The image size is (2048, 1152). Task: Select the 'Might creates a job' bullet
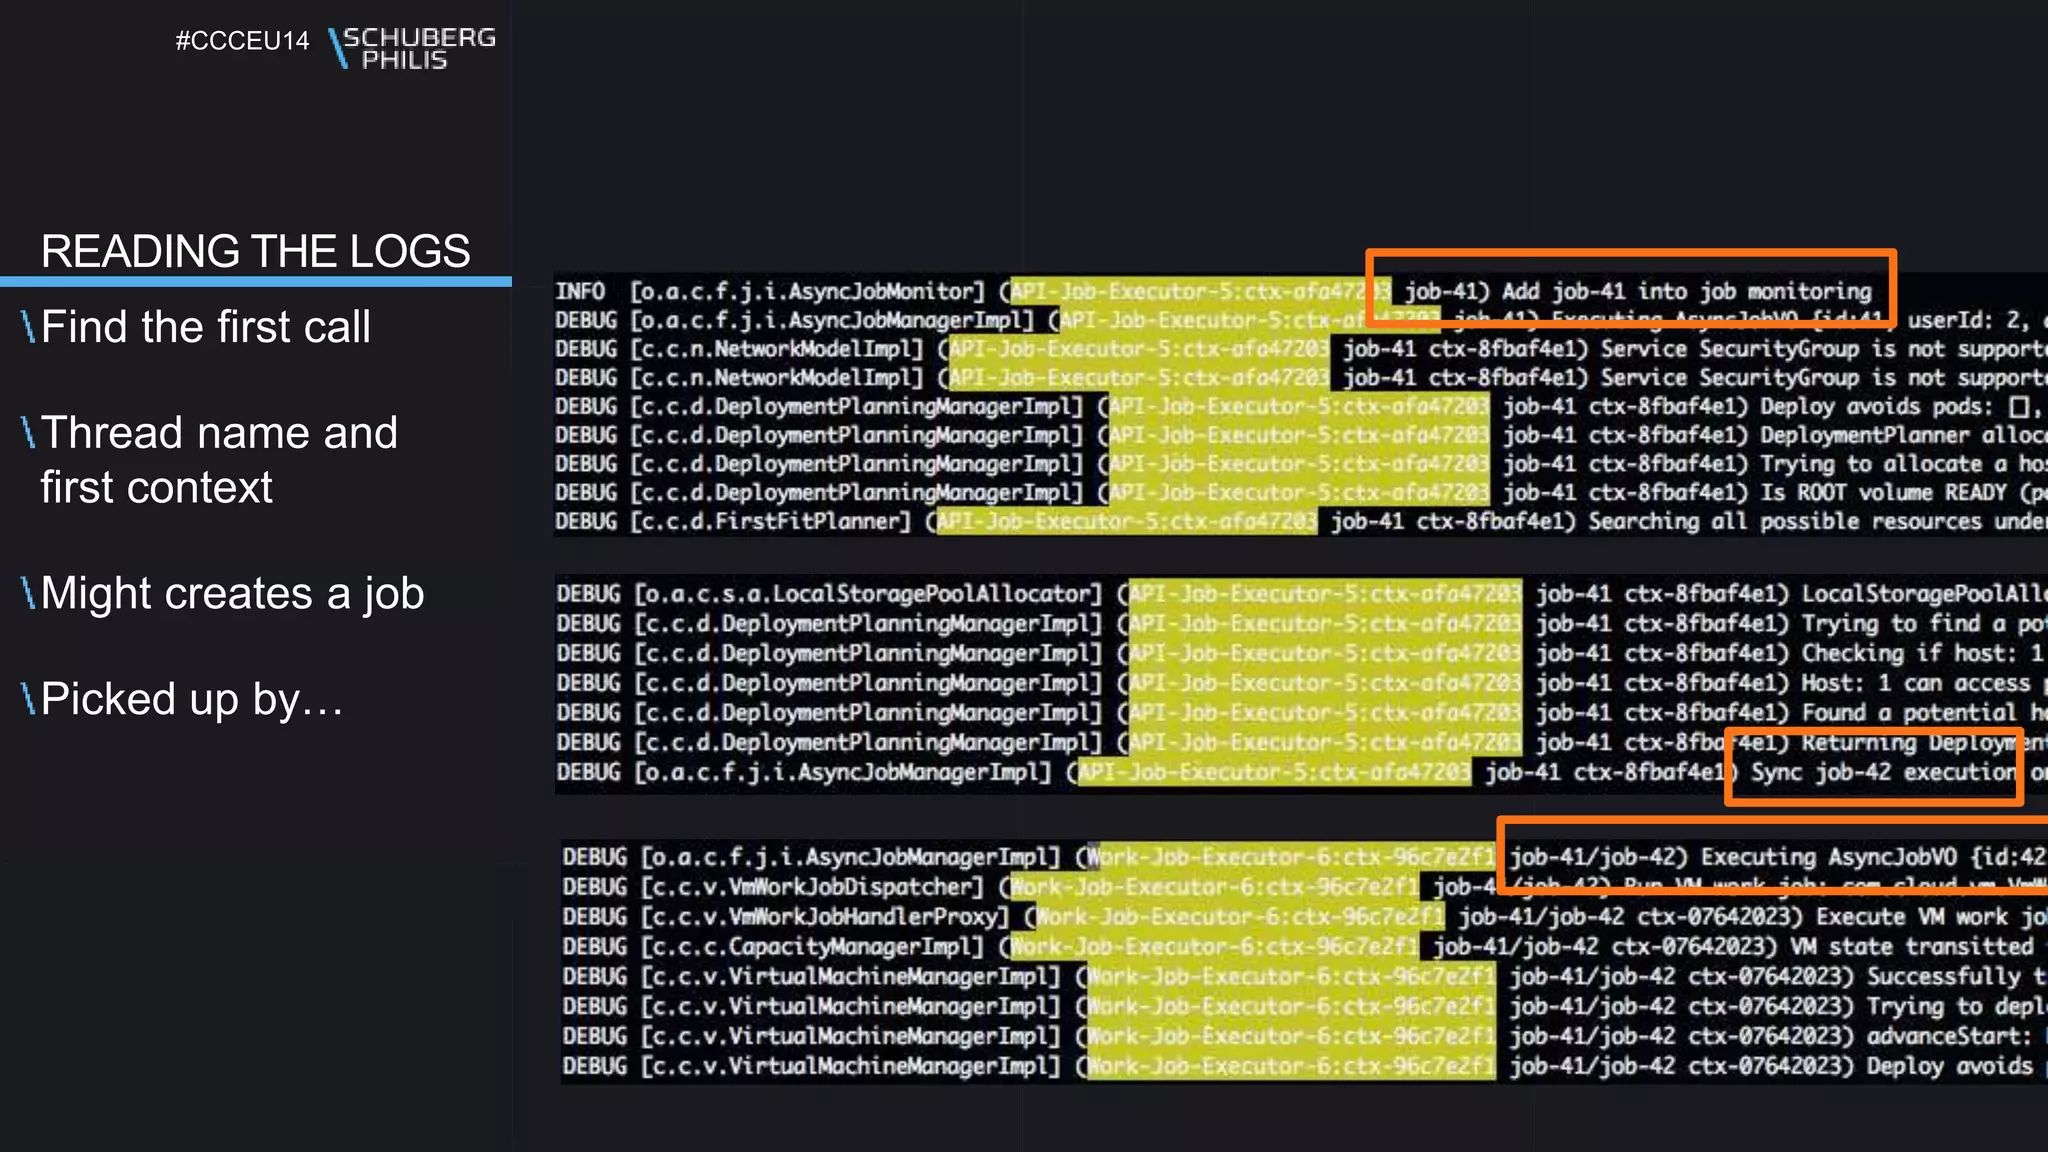click(223, 593)
